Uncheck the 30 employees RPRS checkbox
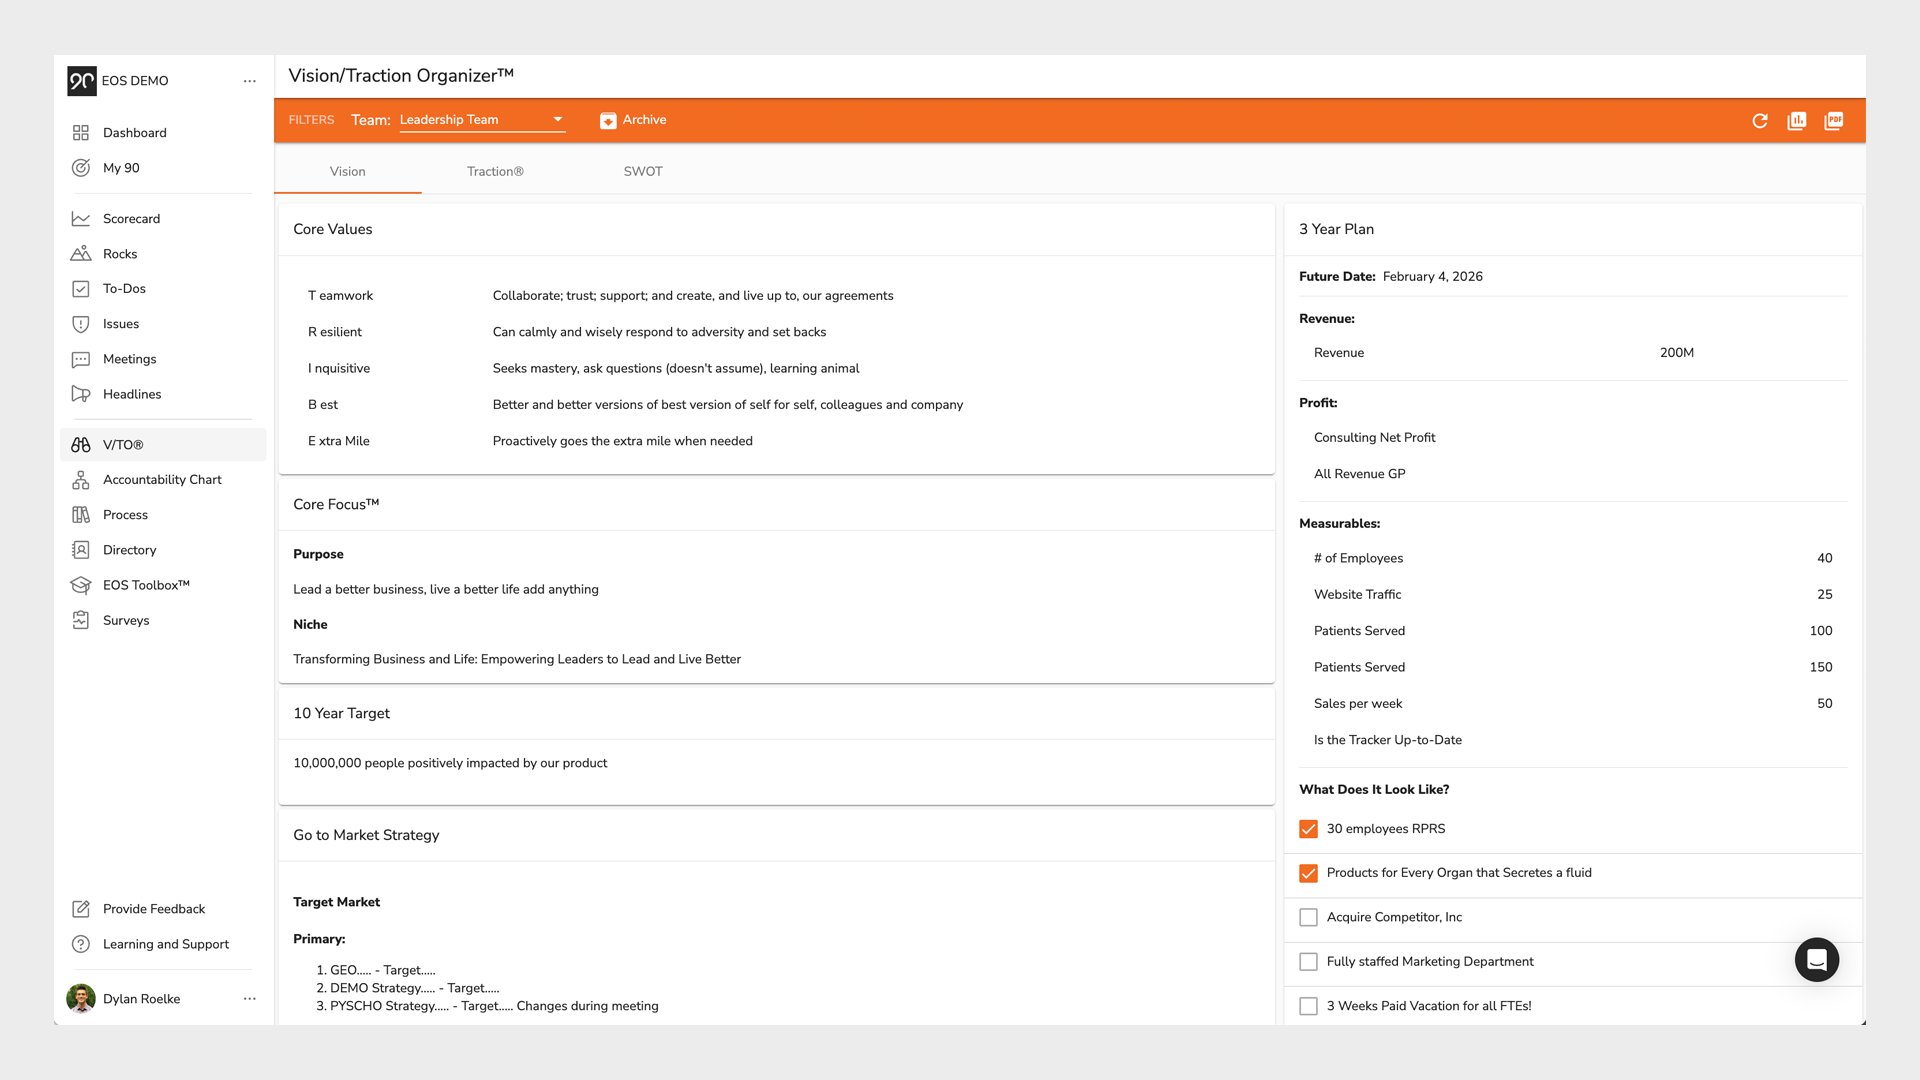Viewport: 1920px width, 1080px height. click(1308, 829)
